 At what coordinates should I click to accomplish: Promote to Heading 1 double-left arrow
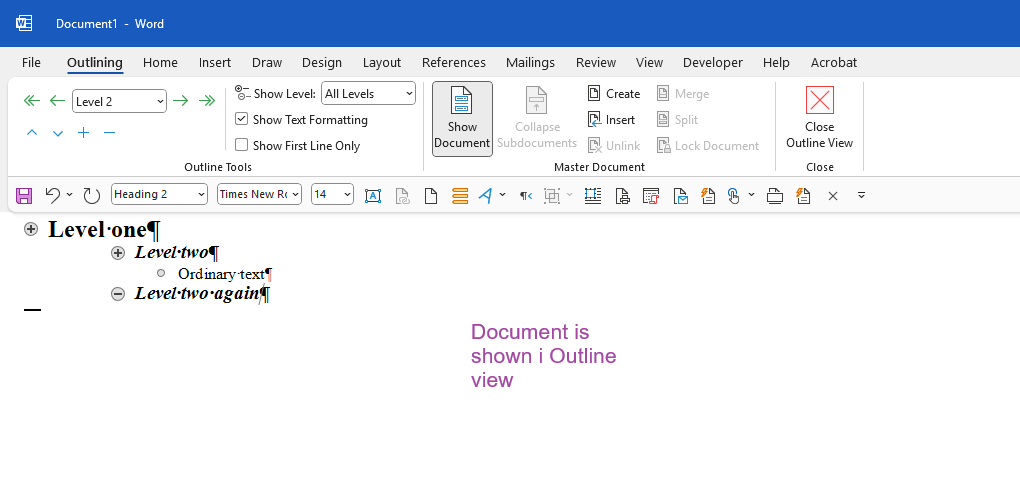pyautogui.click(x=32, y=101)
